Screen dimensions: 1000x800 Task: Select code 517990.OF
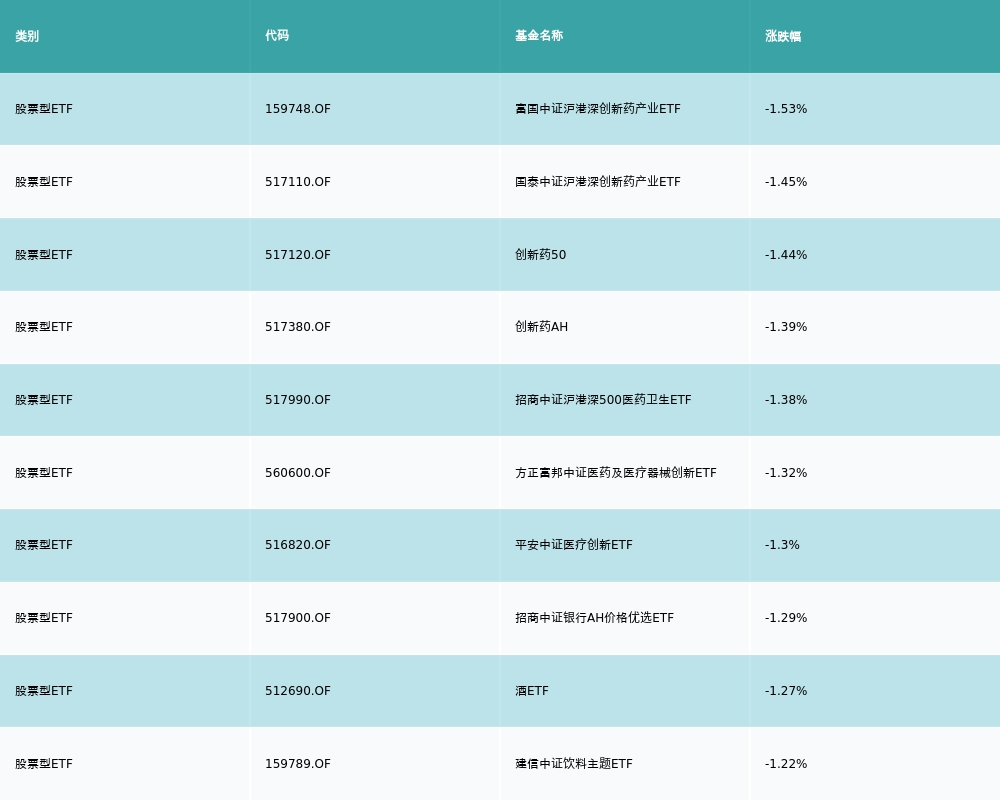pyautogui.click(x=298, y=400)
